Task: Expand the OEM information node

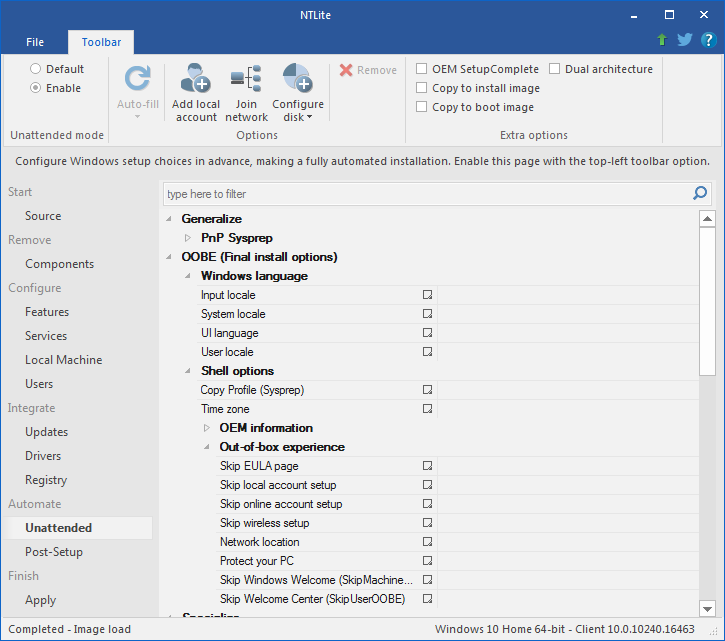Action: tap(207, 428)
